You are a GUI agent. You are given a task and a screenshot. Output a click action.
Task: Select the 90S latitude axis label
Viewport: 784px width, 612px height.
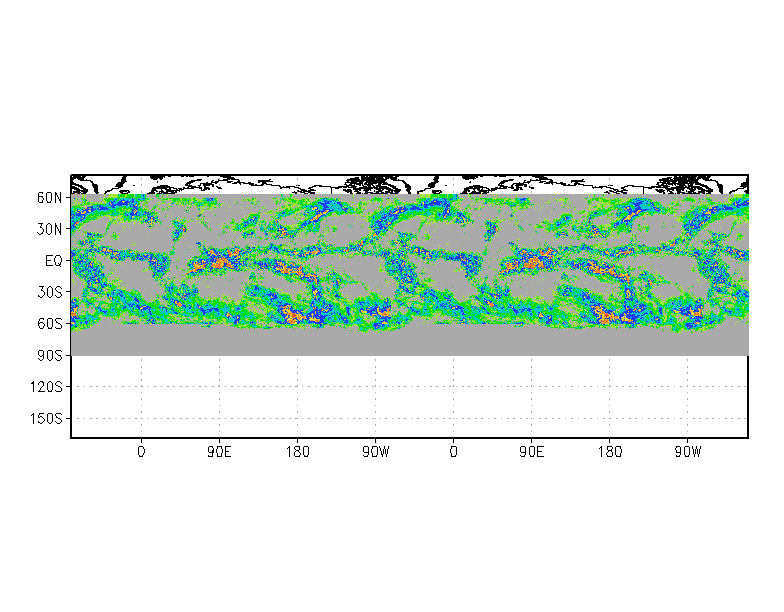[50, 356]
